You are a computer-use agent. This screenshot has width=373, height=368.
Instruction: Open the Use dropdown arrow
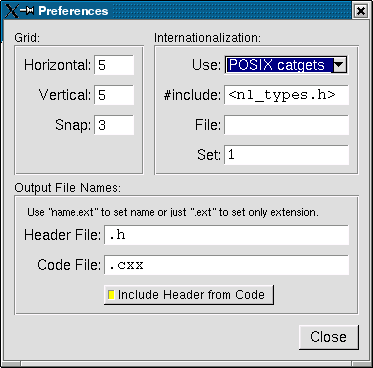[340, 65]
